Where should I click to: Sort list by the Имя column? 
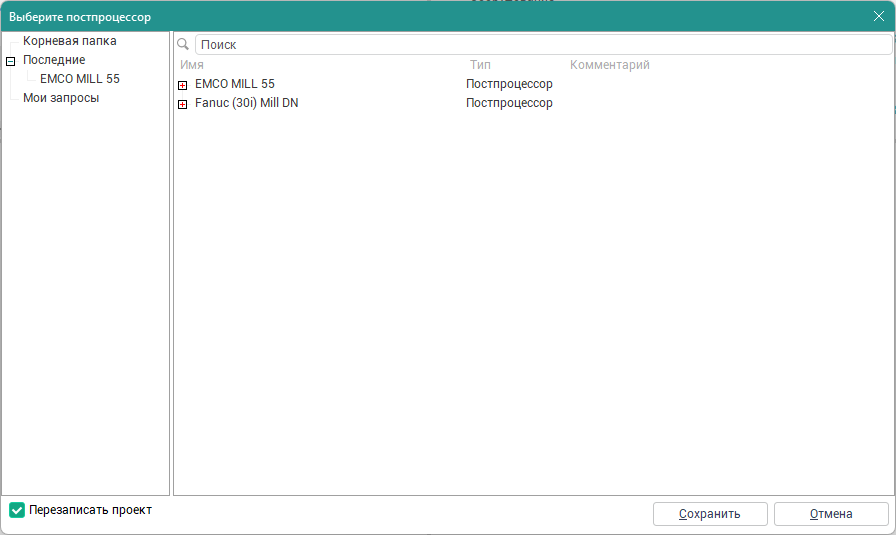(192, 65)
